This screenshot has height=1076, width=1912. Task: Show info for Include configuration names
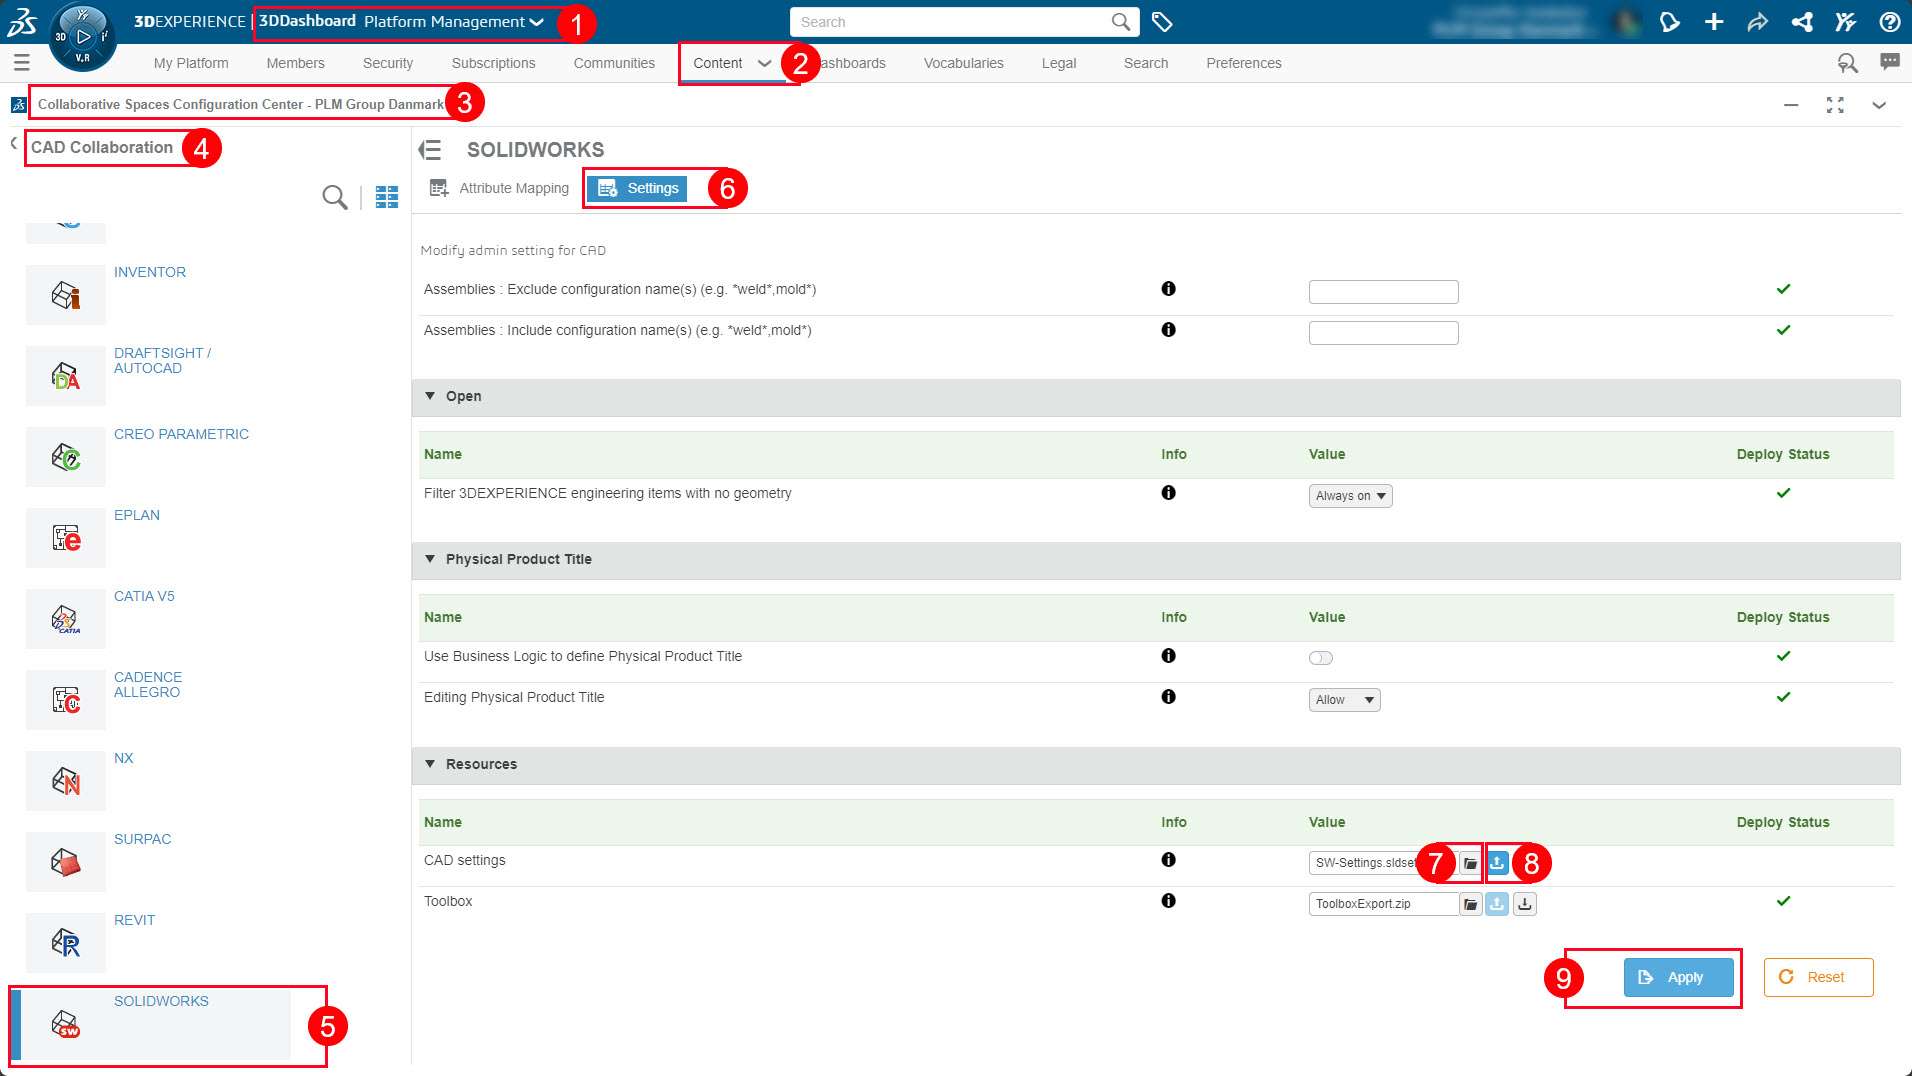click(1168, 330)
